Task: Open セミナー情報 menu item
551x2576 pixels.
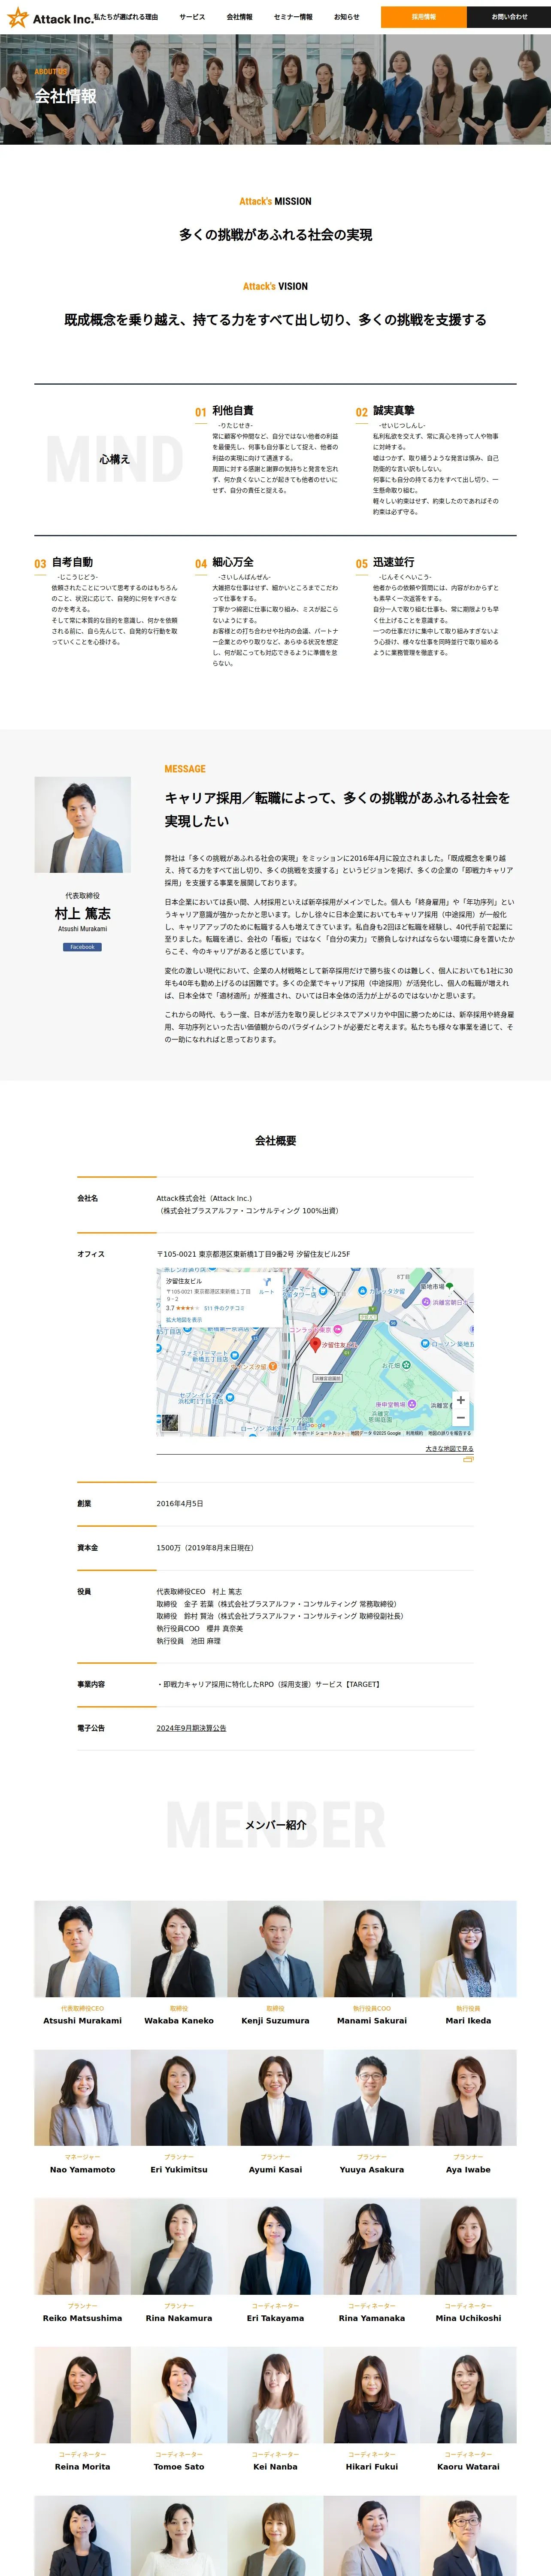Action: (293, 17)
